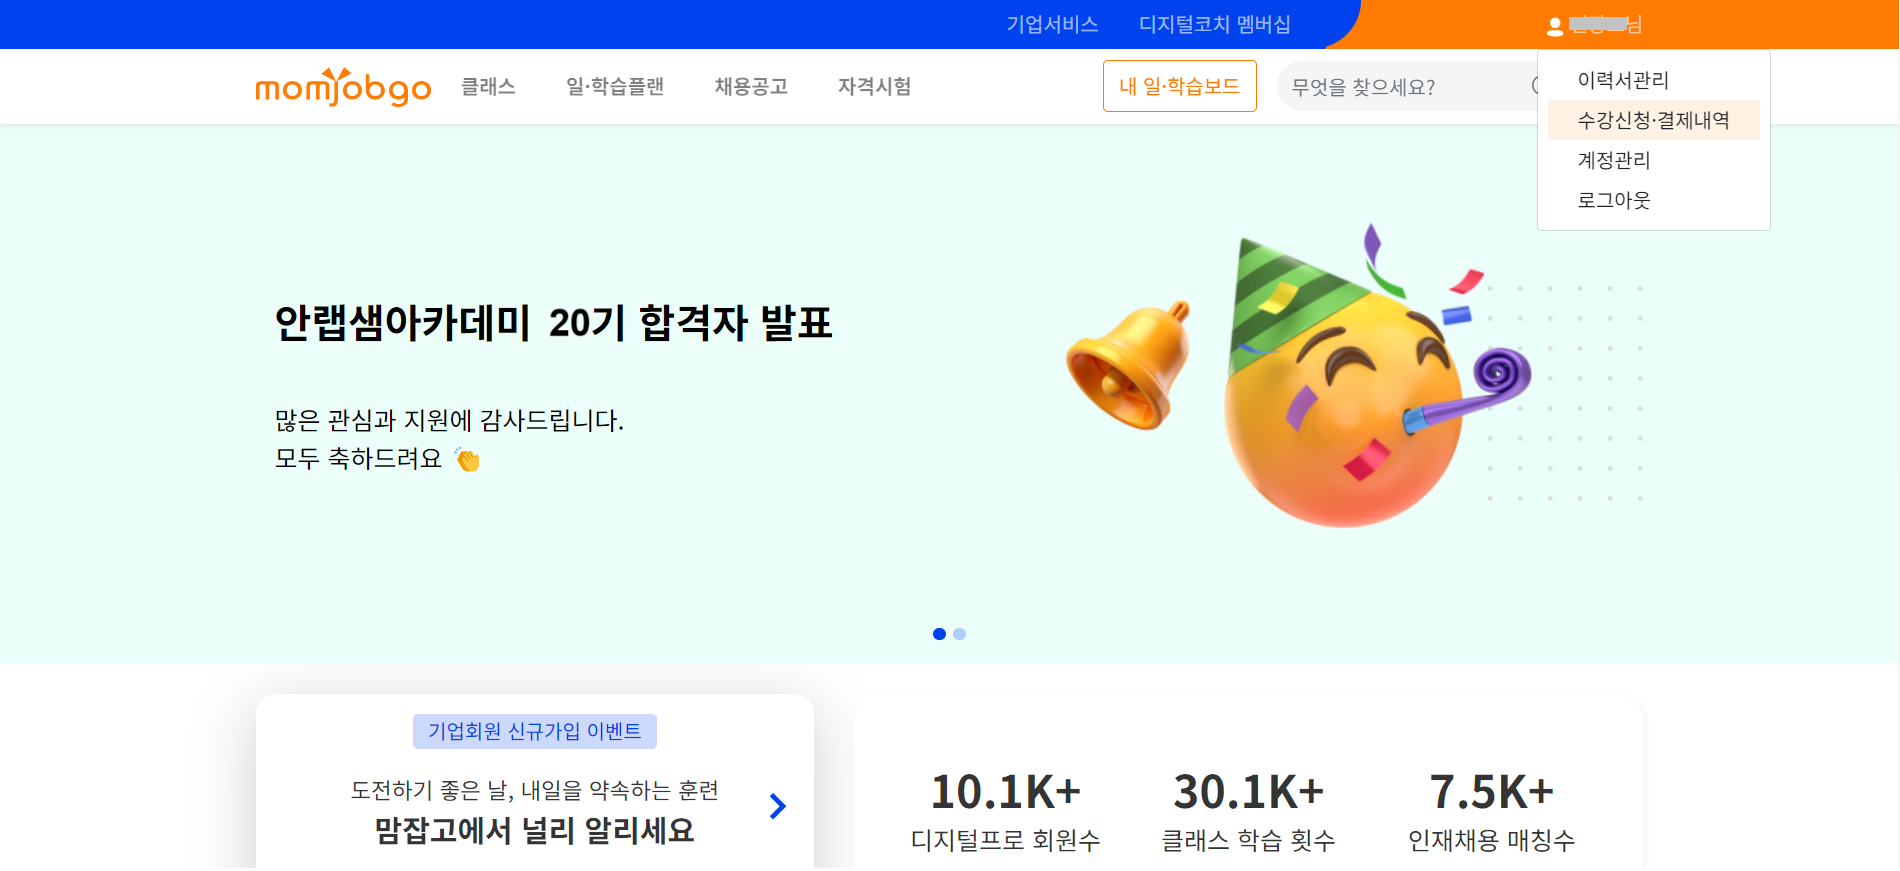Open 디지털코치 멤버십 link
1900x871 pixels.
1215,24
